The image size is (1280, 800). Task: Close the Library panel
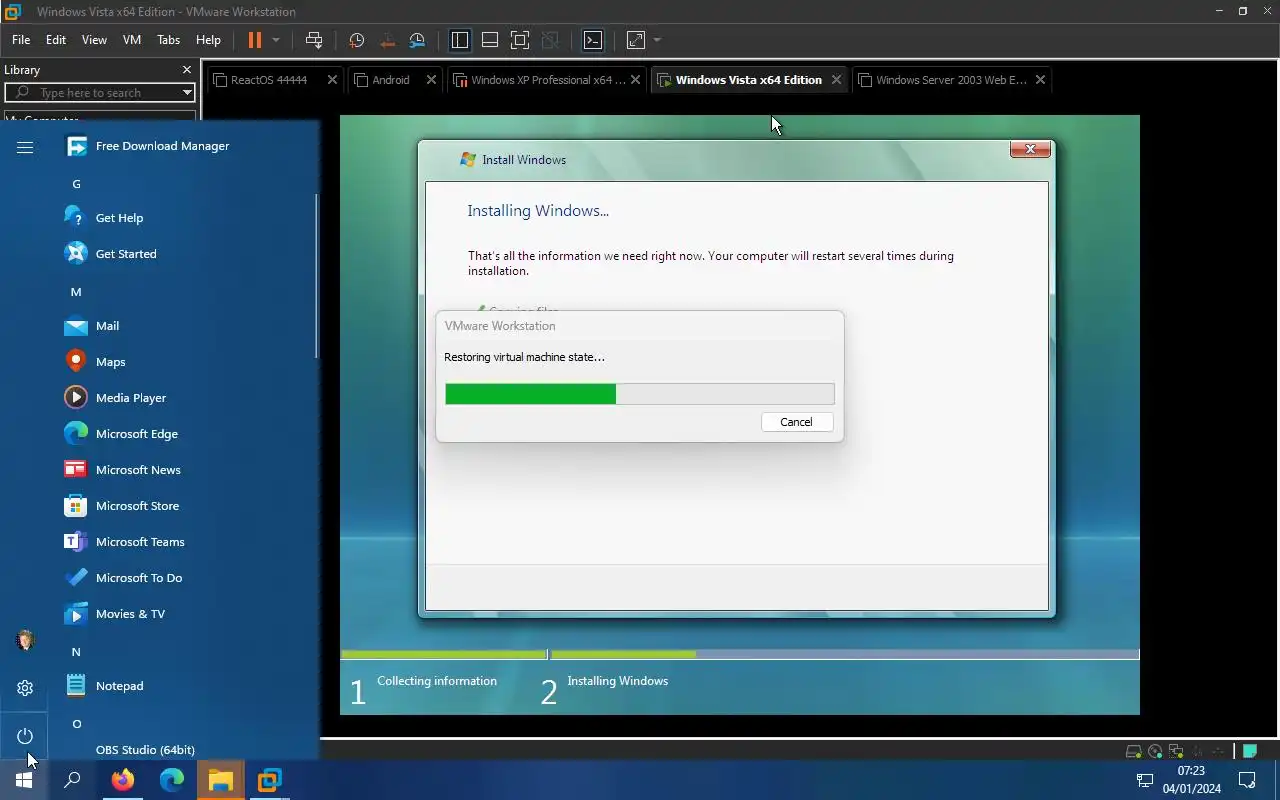click(187, 70)
